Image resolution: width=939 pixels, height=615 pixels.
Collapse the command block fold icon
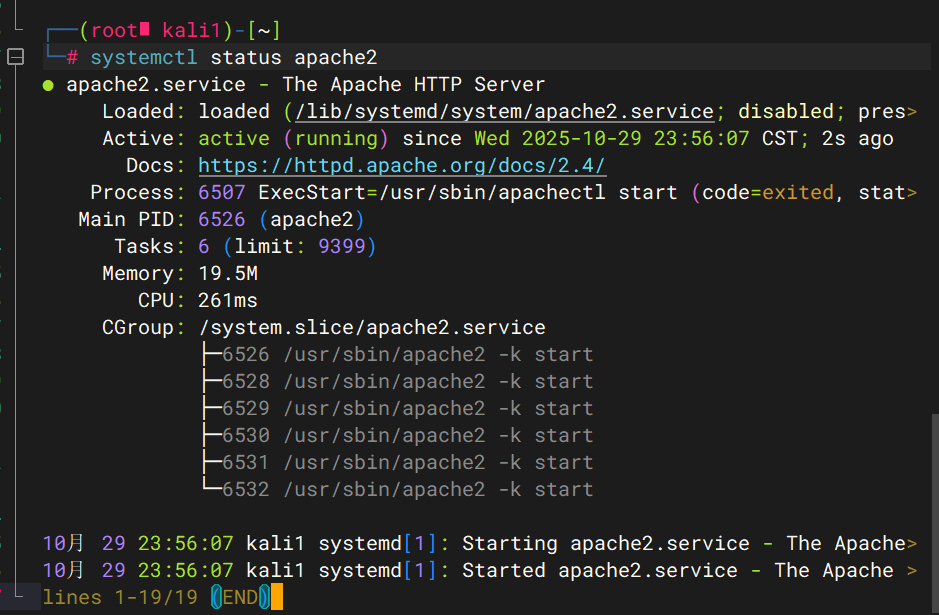[x=15, y=57]
